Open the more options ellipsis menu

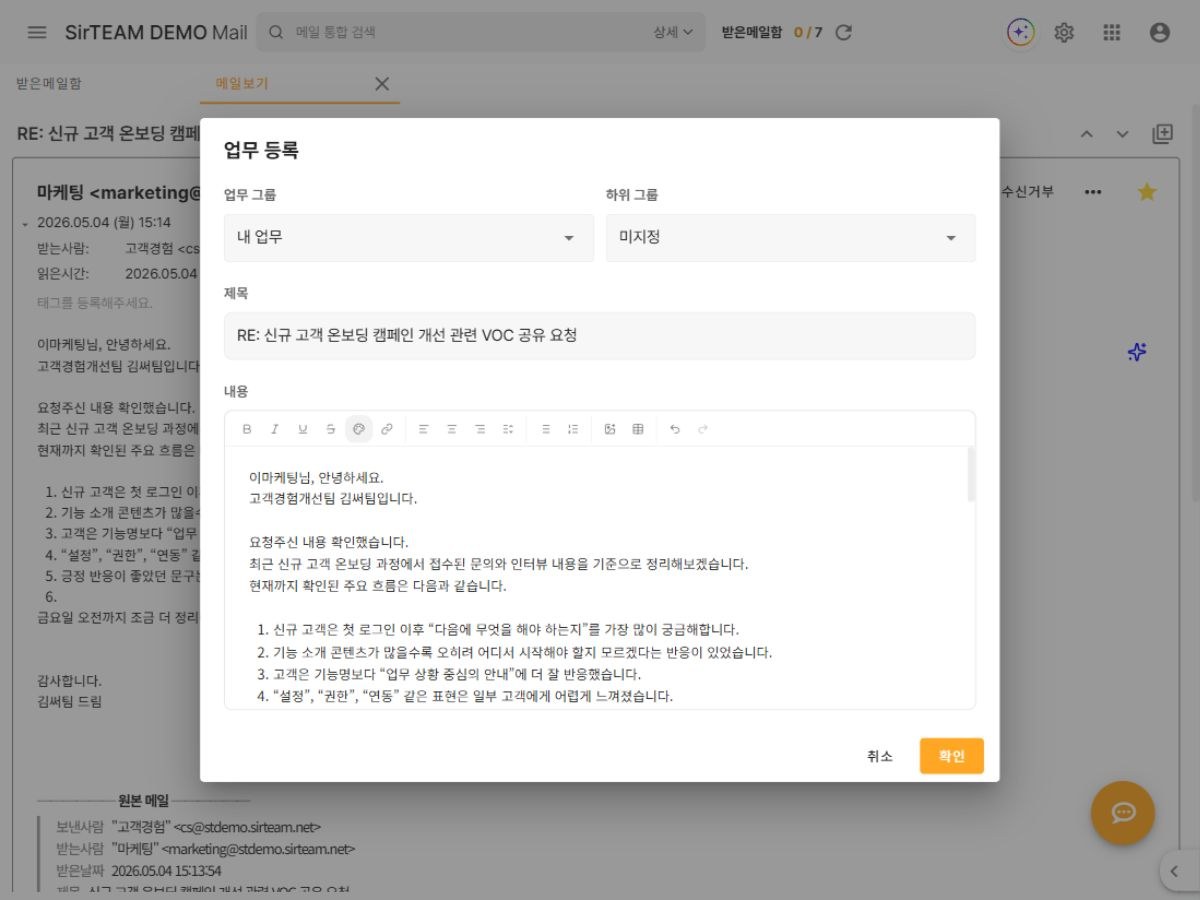pyautogui.click(x=1093, y=192)
